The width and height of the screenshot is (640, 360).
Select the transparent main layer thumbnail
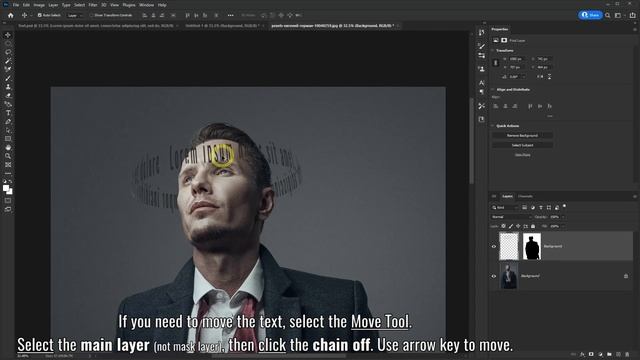point(509,246)
